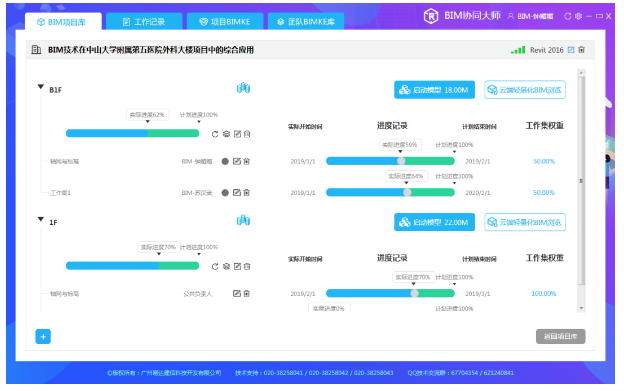Click the project building icon beside title
This screenshot has height=391, width=624.
coord(36,50)
